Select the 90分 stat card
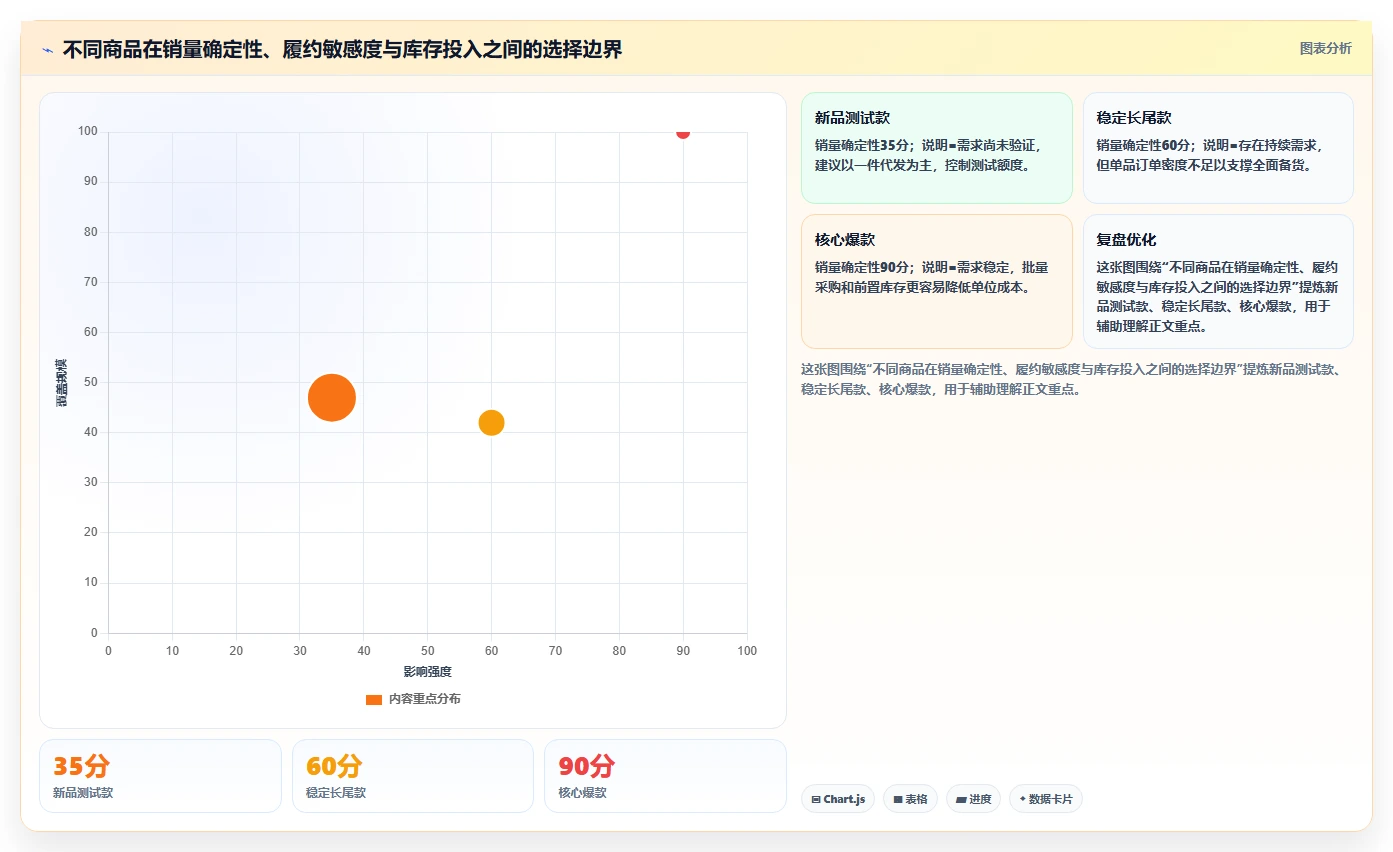The width and height of the screenshot is (1393, 852). [x=665, y=776]
